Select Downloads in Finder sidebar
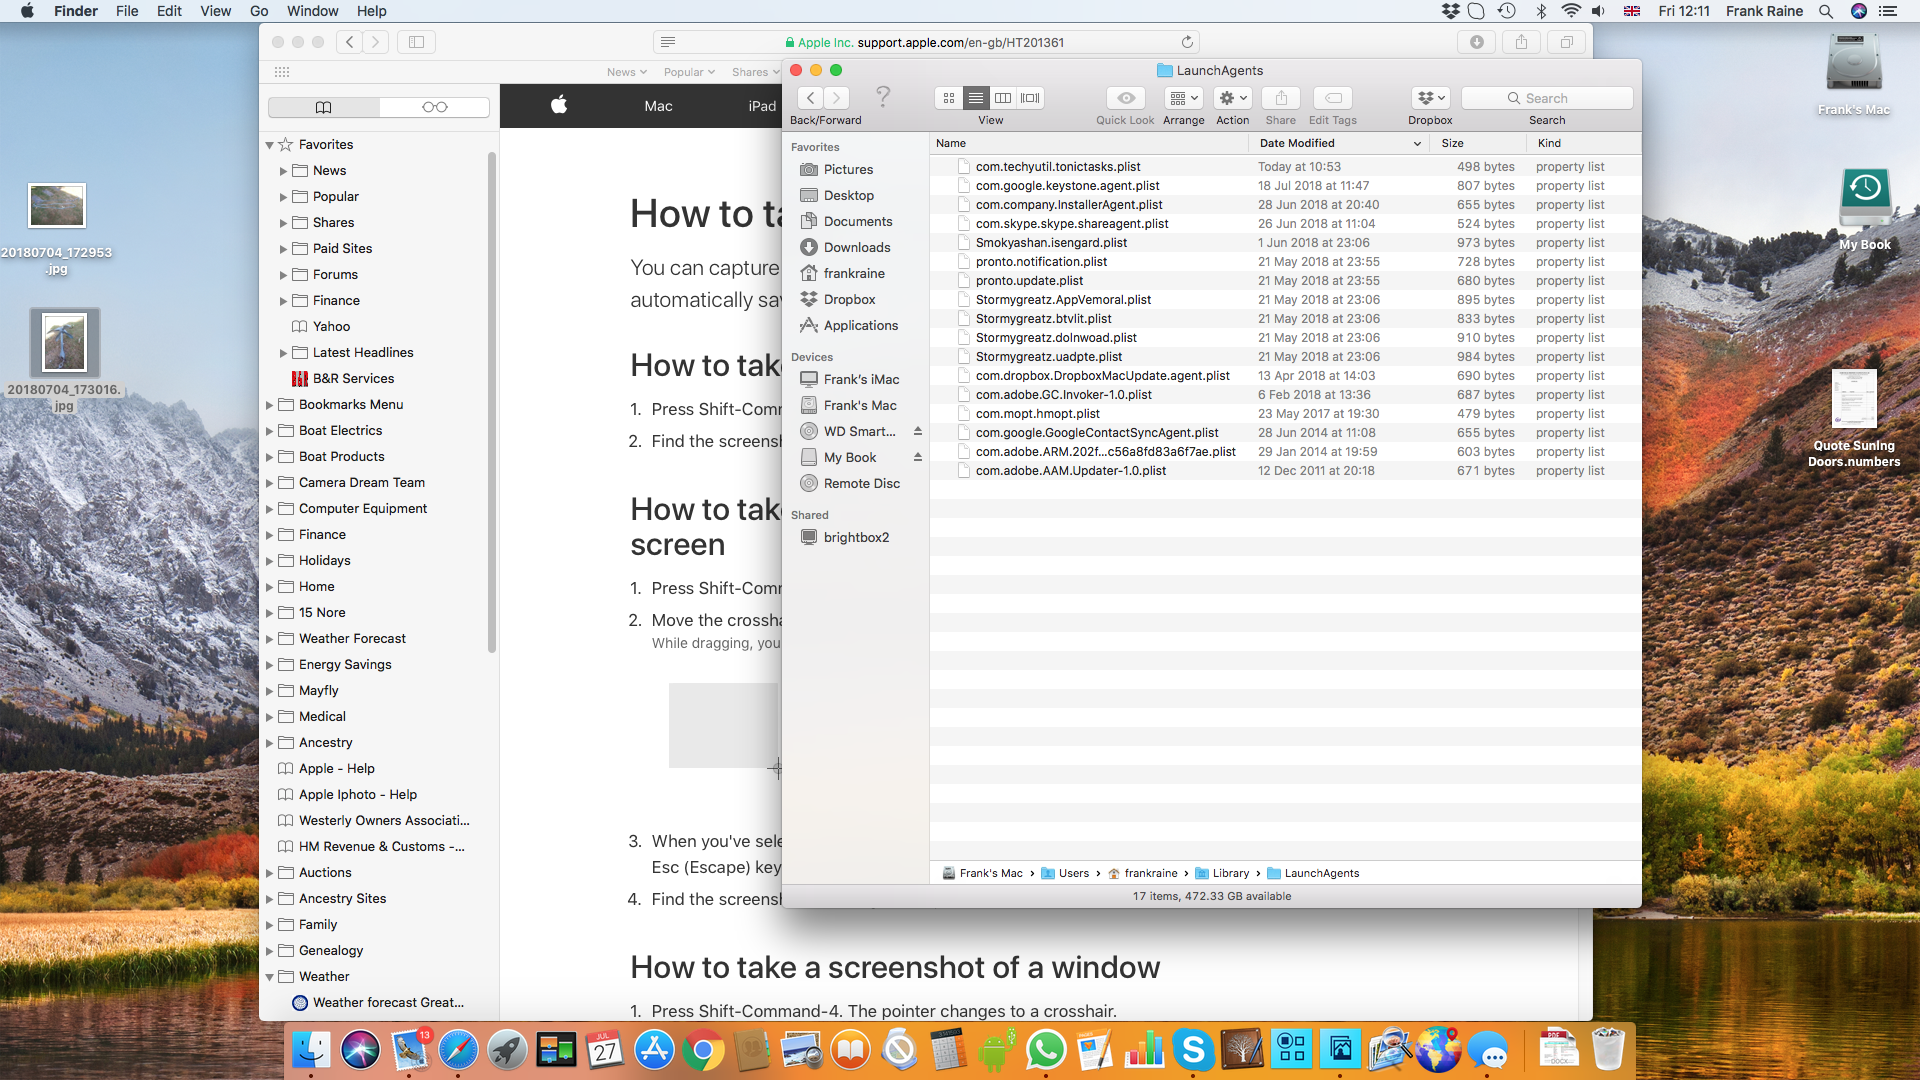1920x1080 pixels. (x=856, y=247)
